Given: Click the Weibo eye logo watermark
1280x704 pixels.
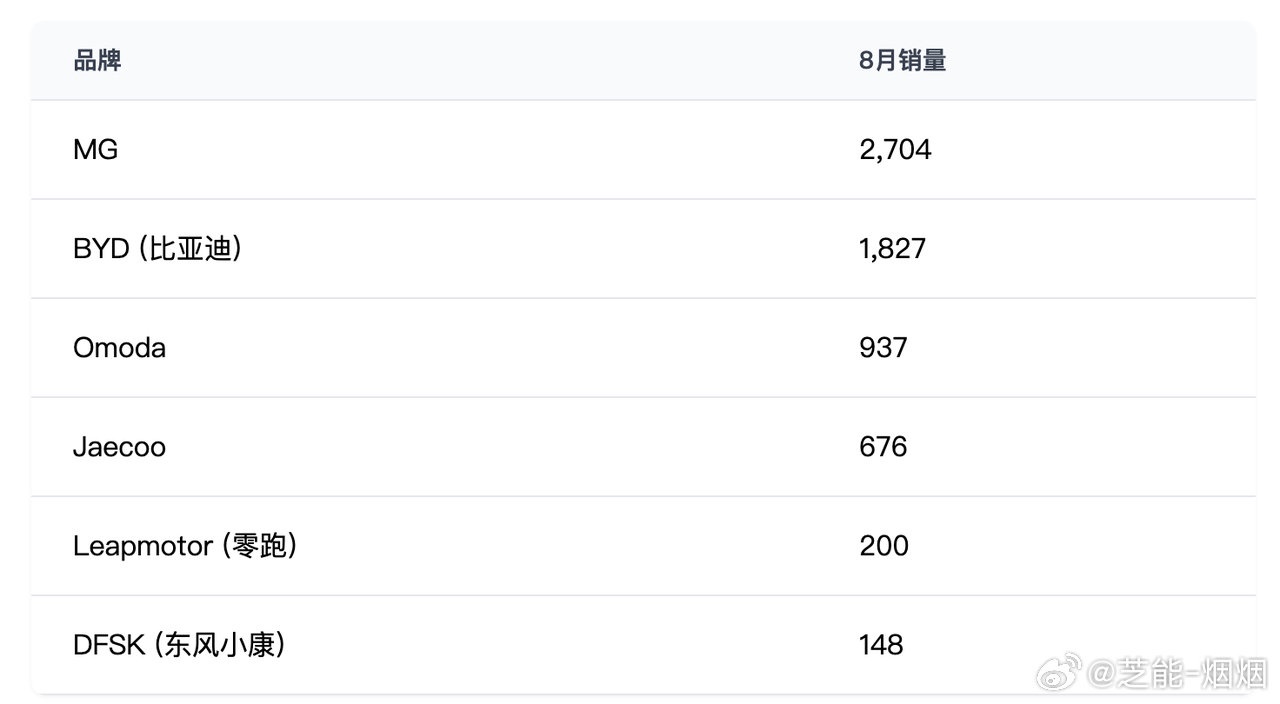Looking at the screenshot, I should click(x=1059, y=673).
